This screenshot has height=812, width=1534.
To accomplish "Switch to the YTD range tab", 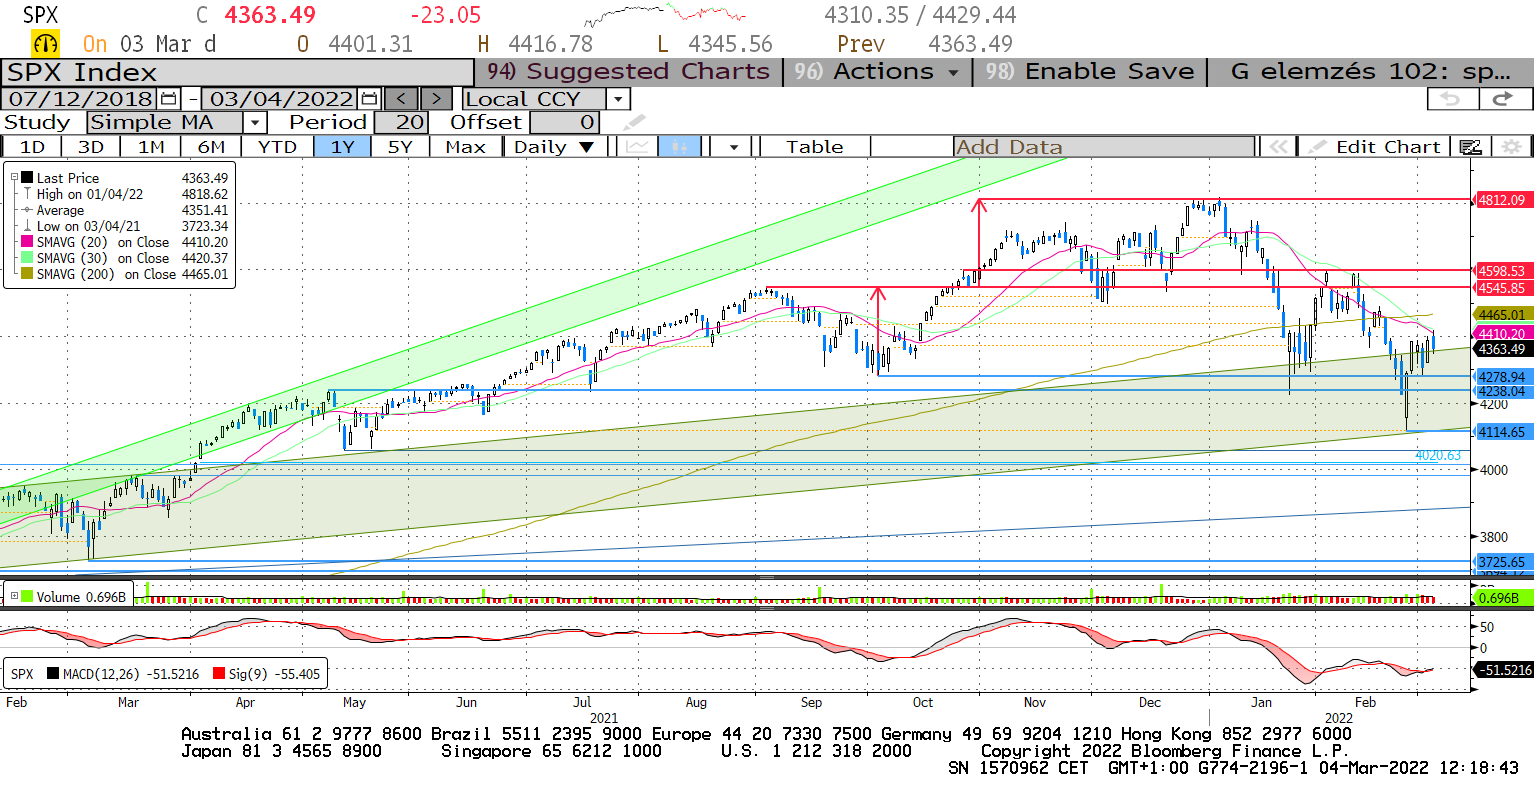I will (277, 147).
